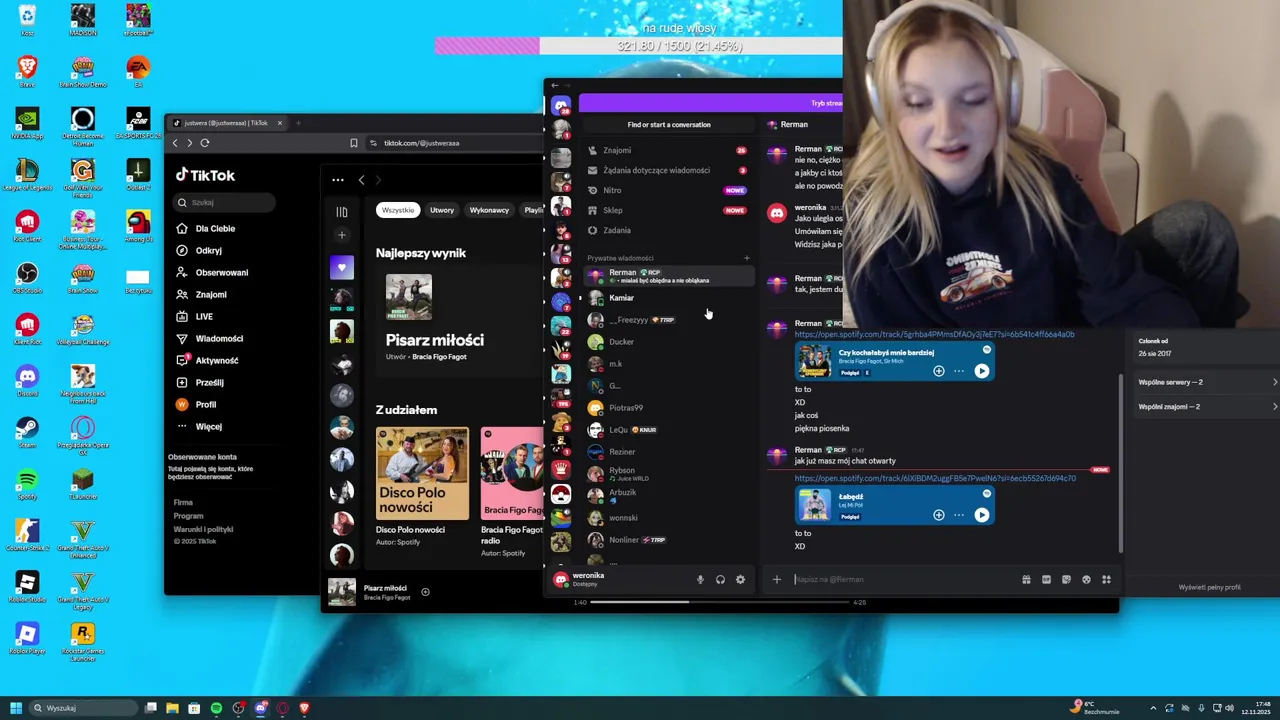Open Nitro page in Discord
This screenshot has height=720, width=1280.
tap(669, 190)
